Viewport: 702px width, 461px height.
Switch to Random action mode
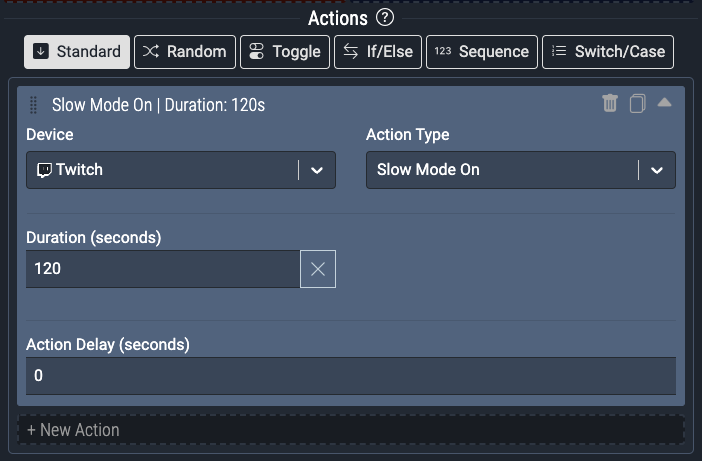click(x=185, y=52)
